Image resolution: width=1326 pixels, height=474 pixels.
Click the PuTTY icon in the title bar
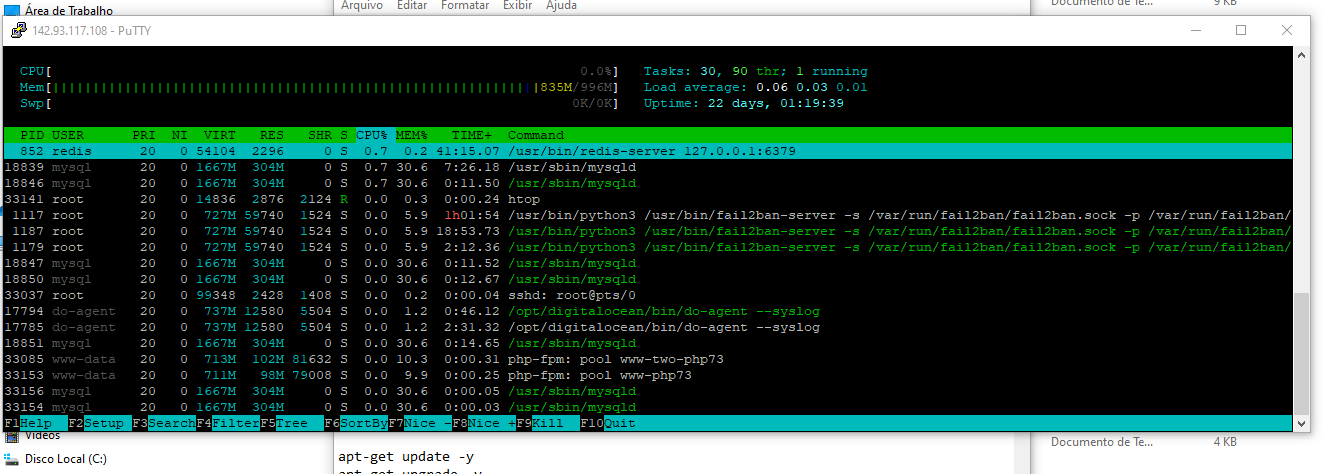point(18,30)
